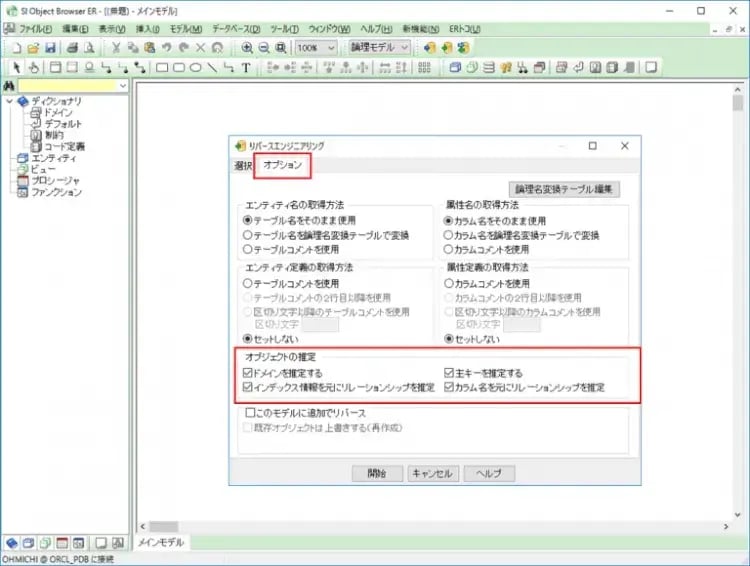The height and width of the screenshot is (566, 750).
Task: Click the Save floppy disk toolbar icon
Action: coord(49,47)
